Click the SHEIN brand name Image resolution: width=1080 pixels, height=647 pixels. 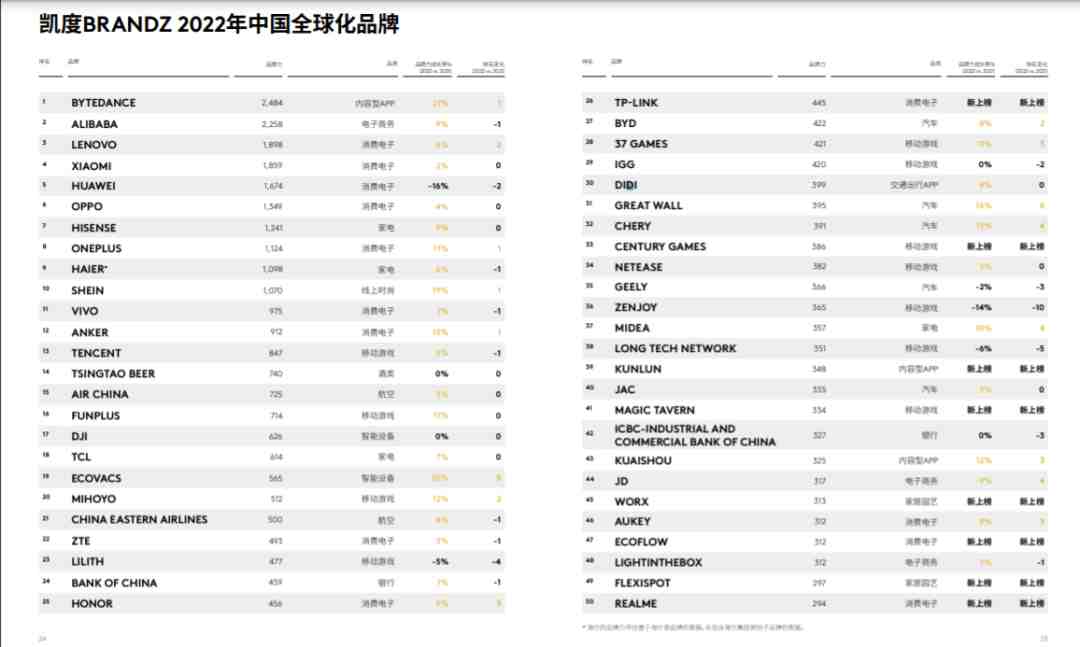87,291
